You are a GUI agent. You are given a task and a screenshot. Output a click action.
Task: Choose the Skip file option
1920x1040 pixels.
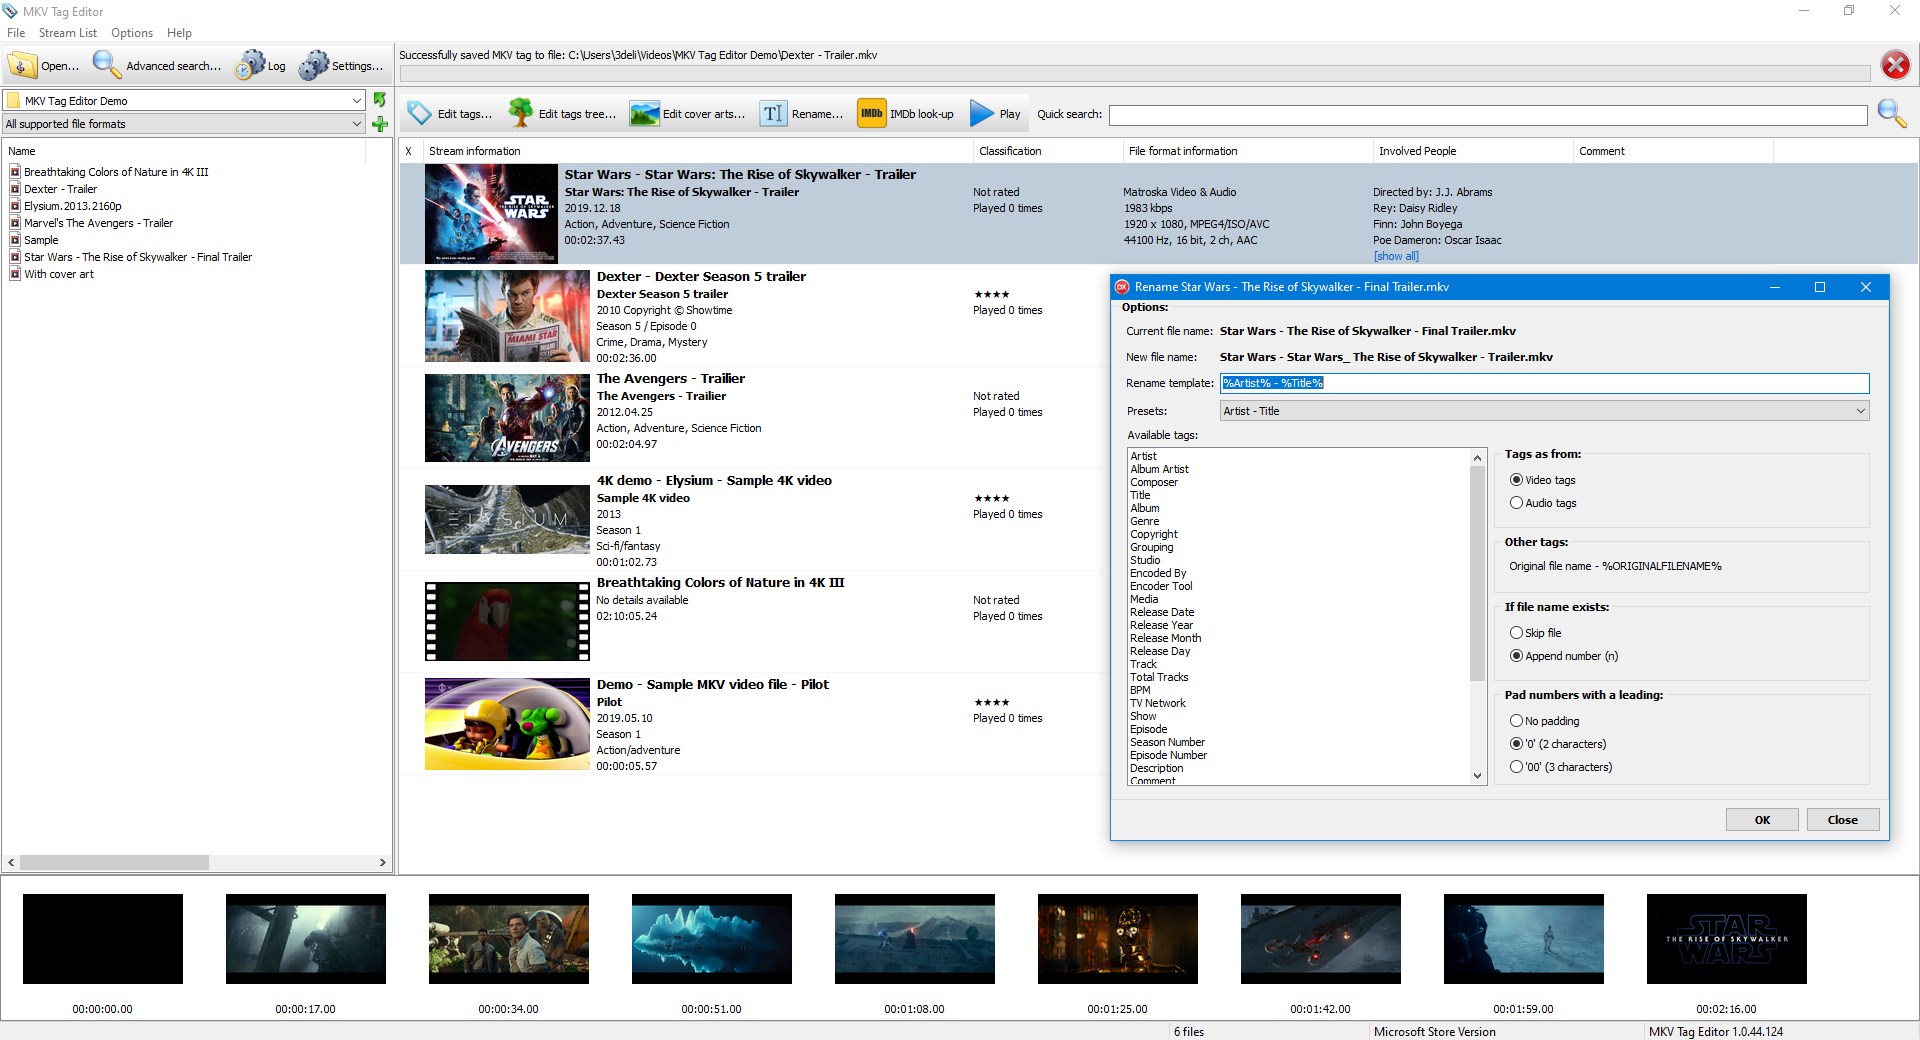1516,633
